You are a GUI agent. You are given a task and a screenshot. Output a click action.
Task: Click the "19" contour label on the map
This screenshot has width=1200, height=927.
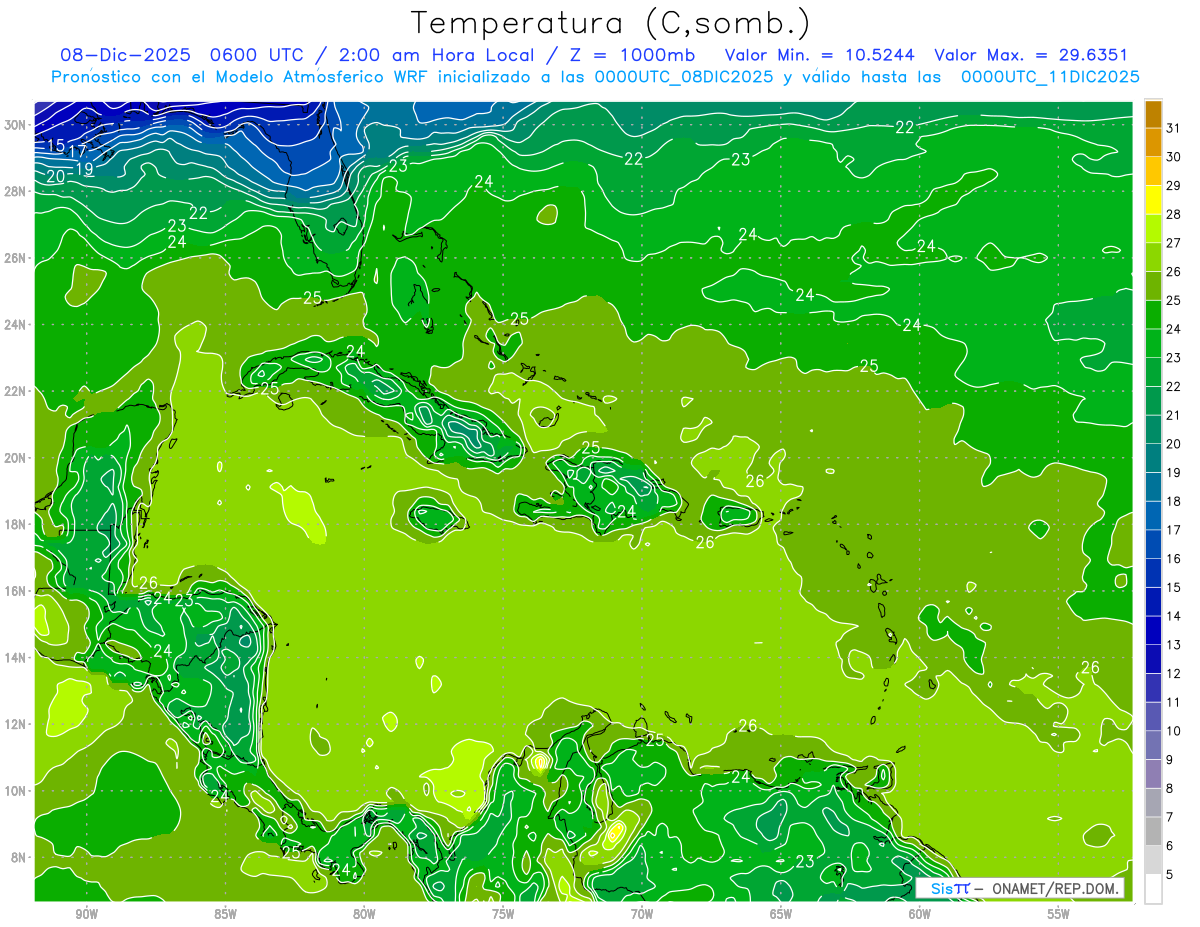tap(85, 169)
